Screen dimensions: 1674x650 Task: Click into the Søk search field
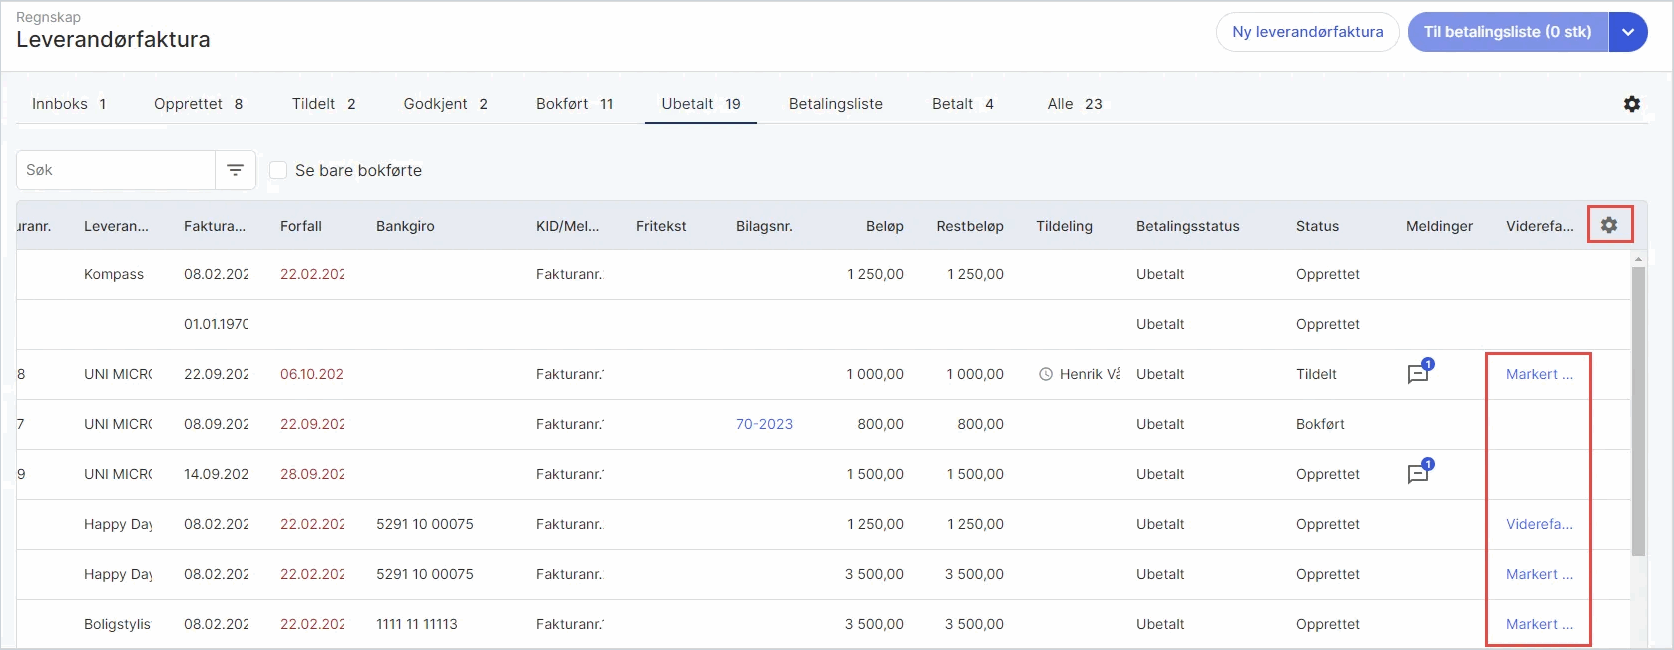pyautogui.click(x=116, y=170)
